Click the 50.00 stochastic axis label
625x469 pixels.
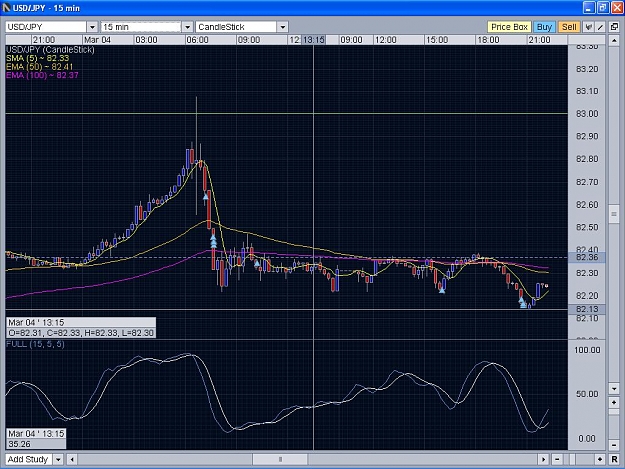pyautogui.click(x=587, y=394)
